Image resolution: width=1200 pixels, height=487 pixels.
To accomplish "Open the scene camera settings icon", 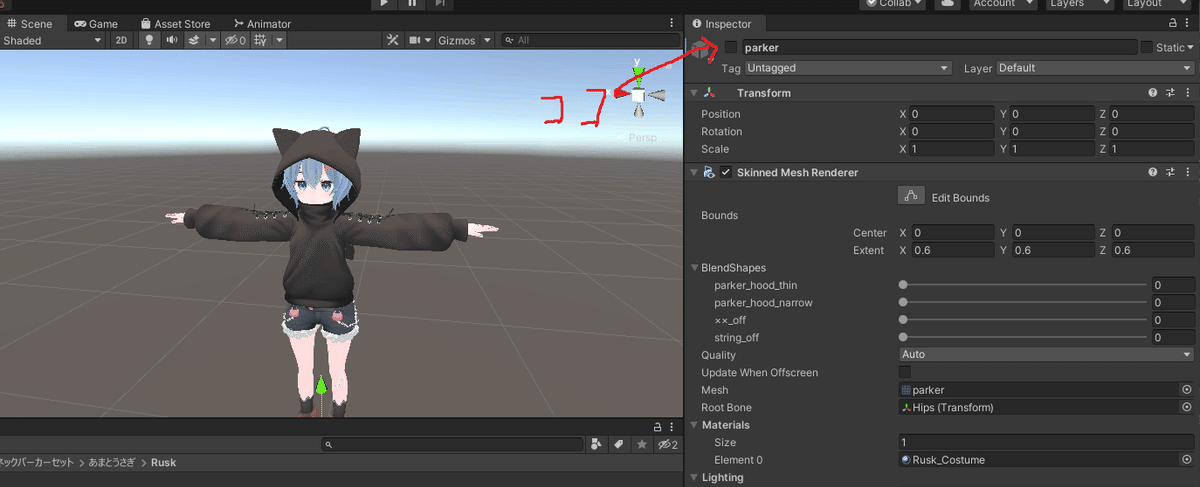I will pos(415,40).
